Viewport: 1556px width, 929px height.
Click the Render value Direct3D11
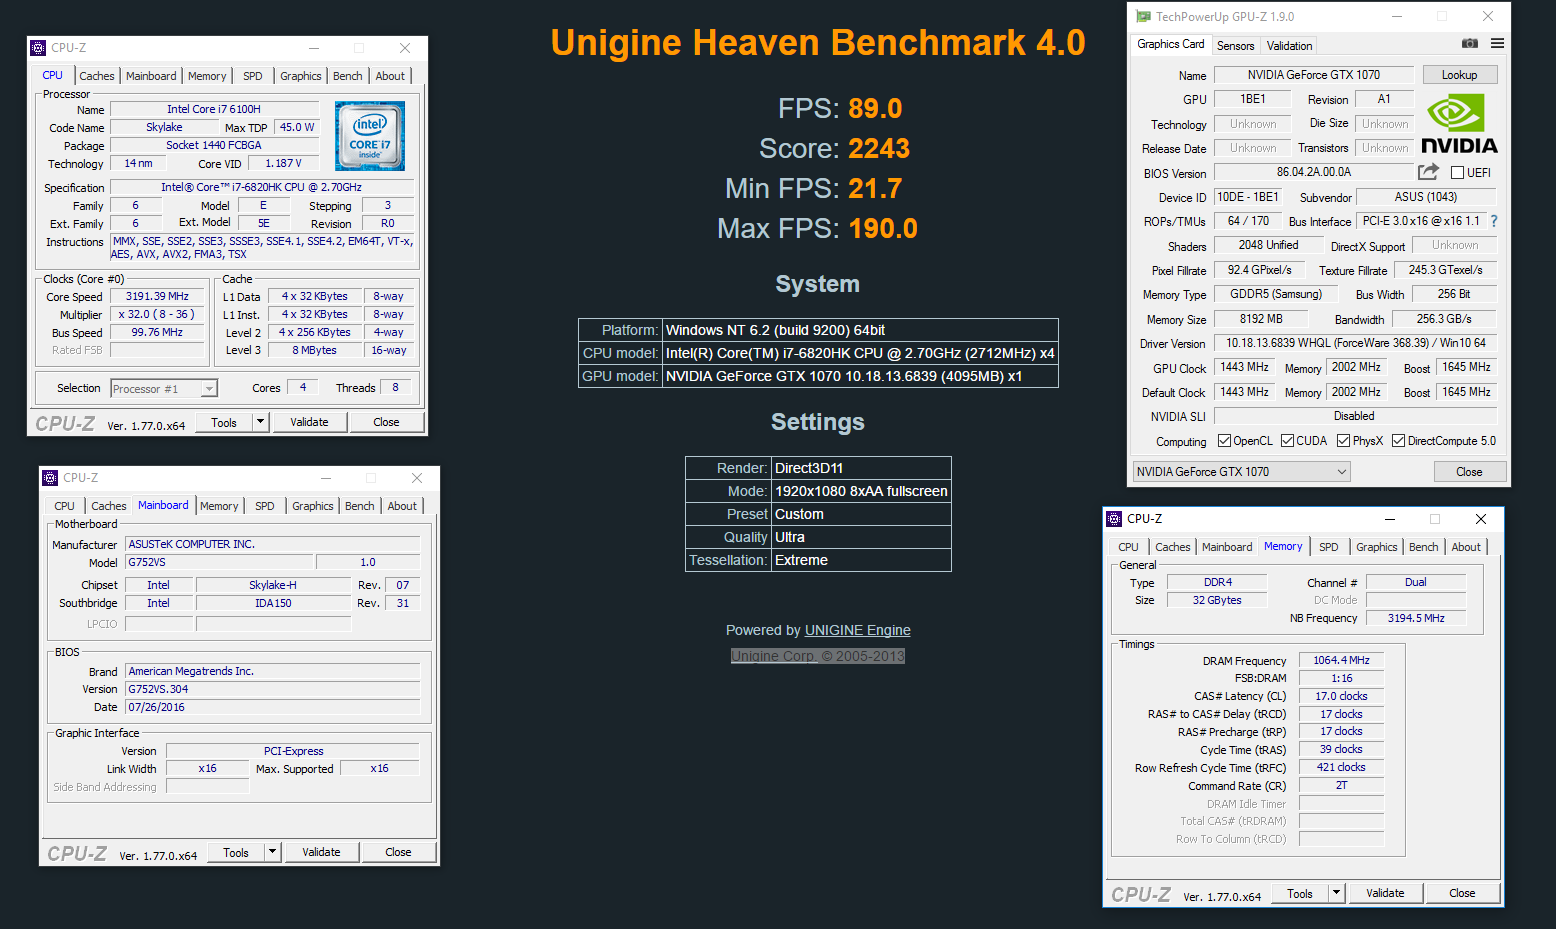click(861, 468)
